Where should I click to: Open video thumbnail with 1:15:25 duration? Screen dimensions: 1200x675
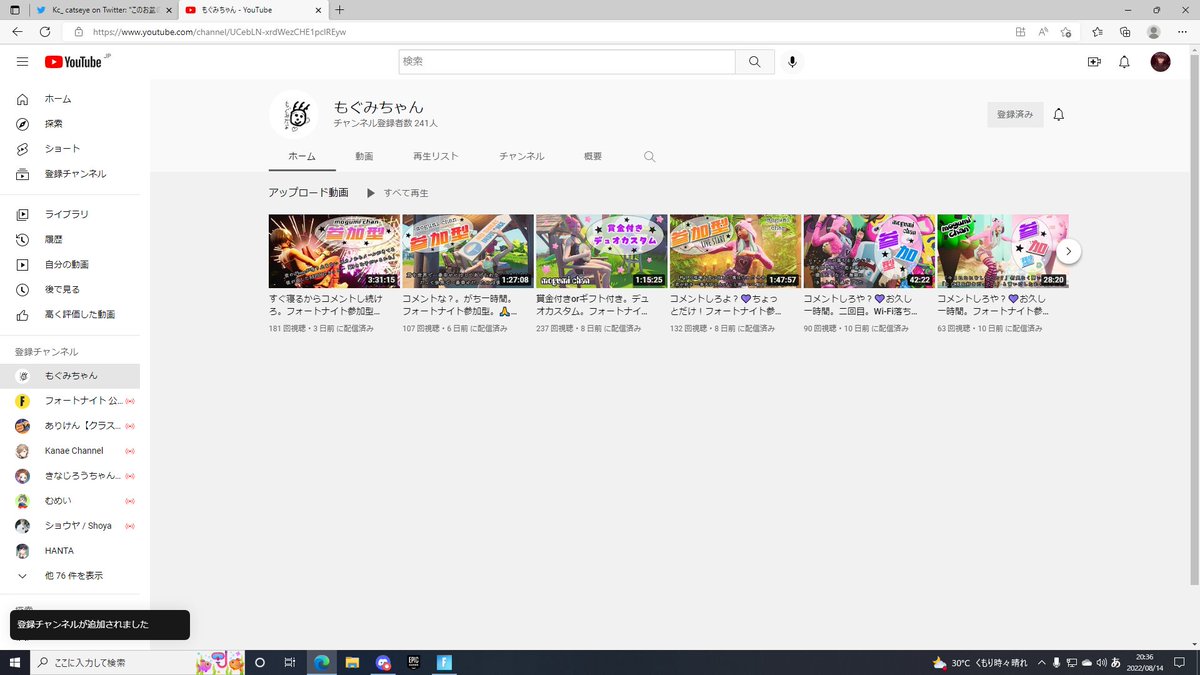[601, 251]
